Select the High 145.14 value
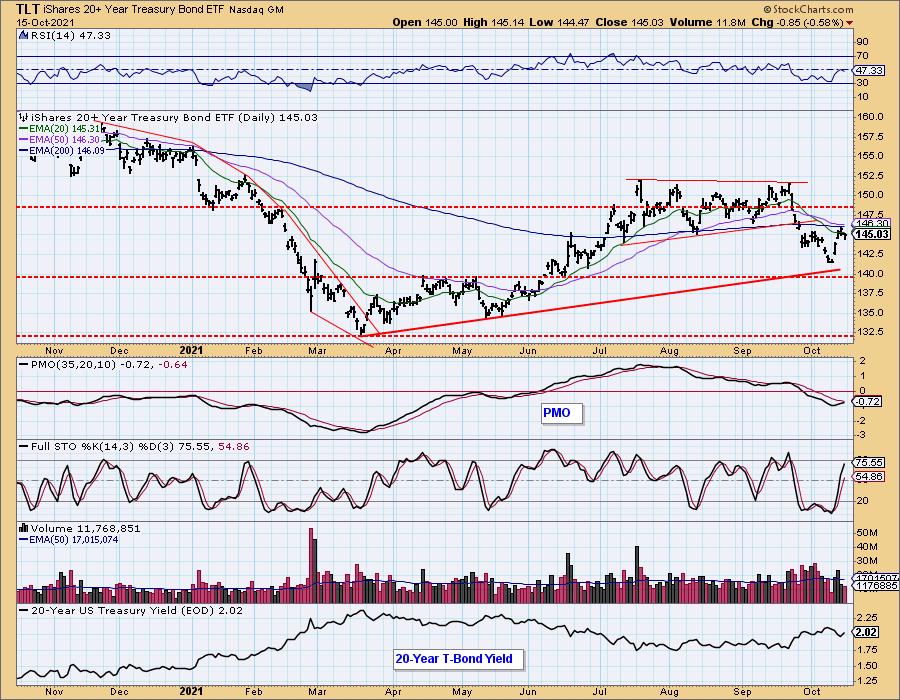 (x=494, y=22)
